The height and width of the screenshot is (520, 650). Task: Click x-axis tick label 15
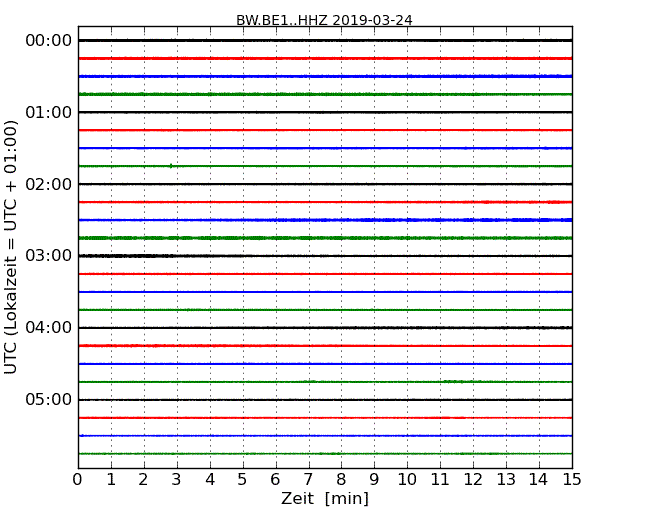click(x=572, y=480)
